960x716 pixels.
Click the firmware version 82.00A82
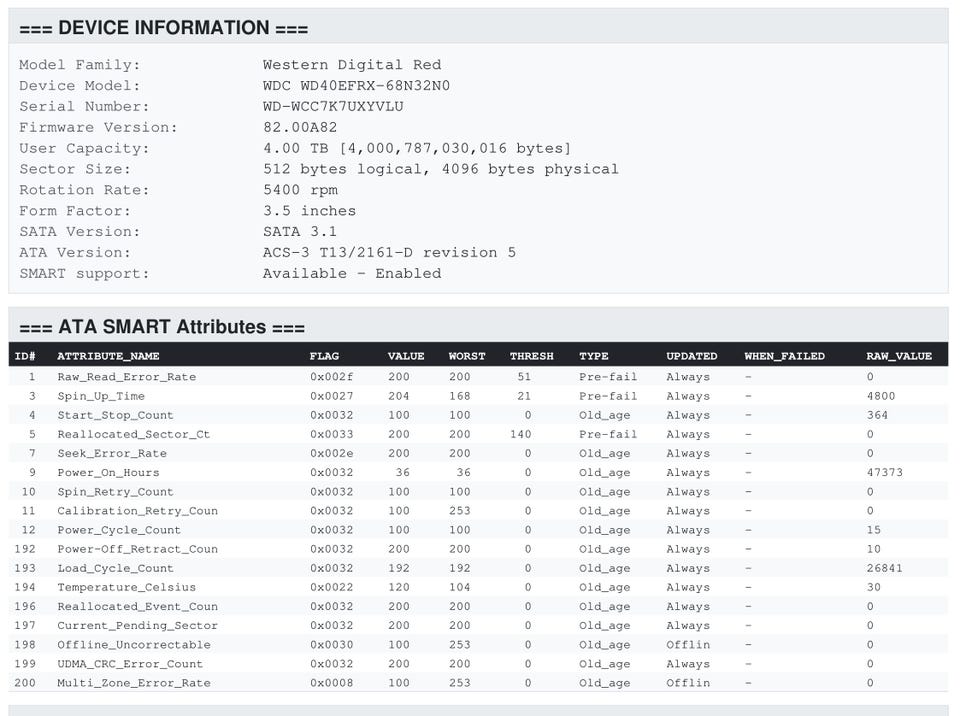point(300,127)
